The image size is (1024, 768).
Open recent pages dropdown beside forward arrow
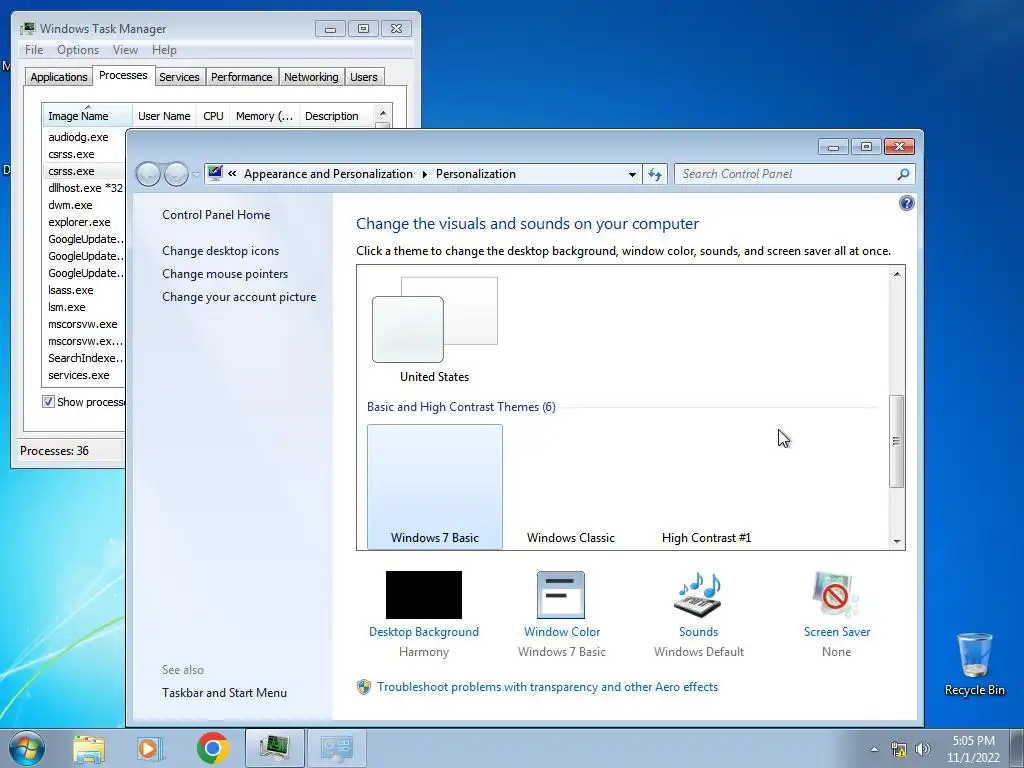[196, 174]
